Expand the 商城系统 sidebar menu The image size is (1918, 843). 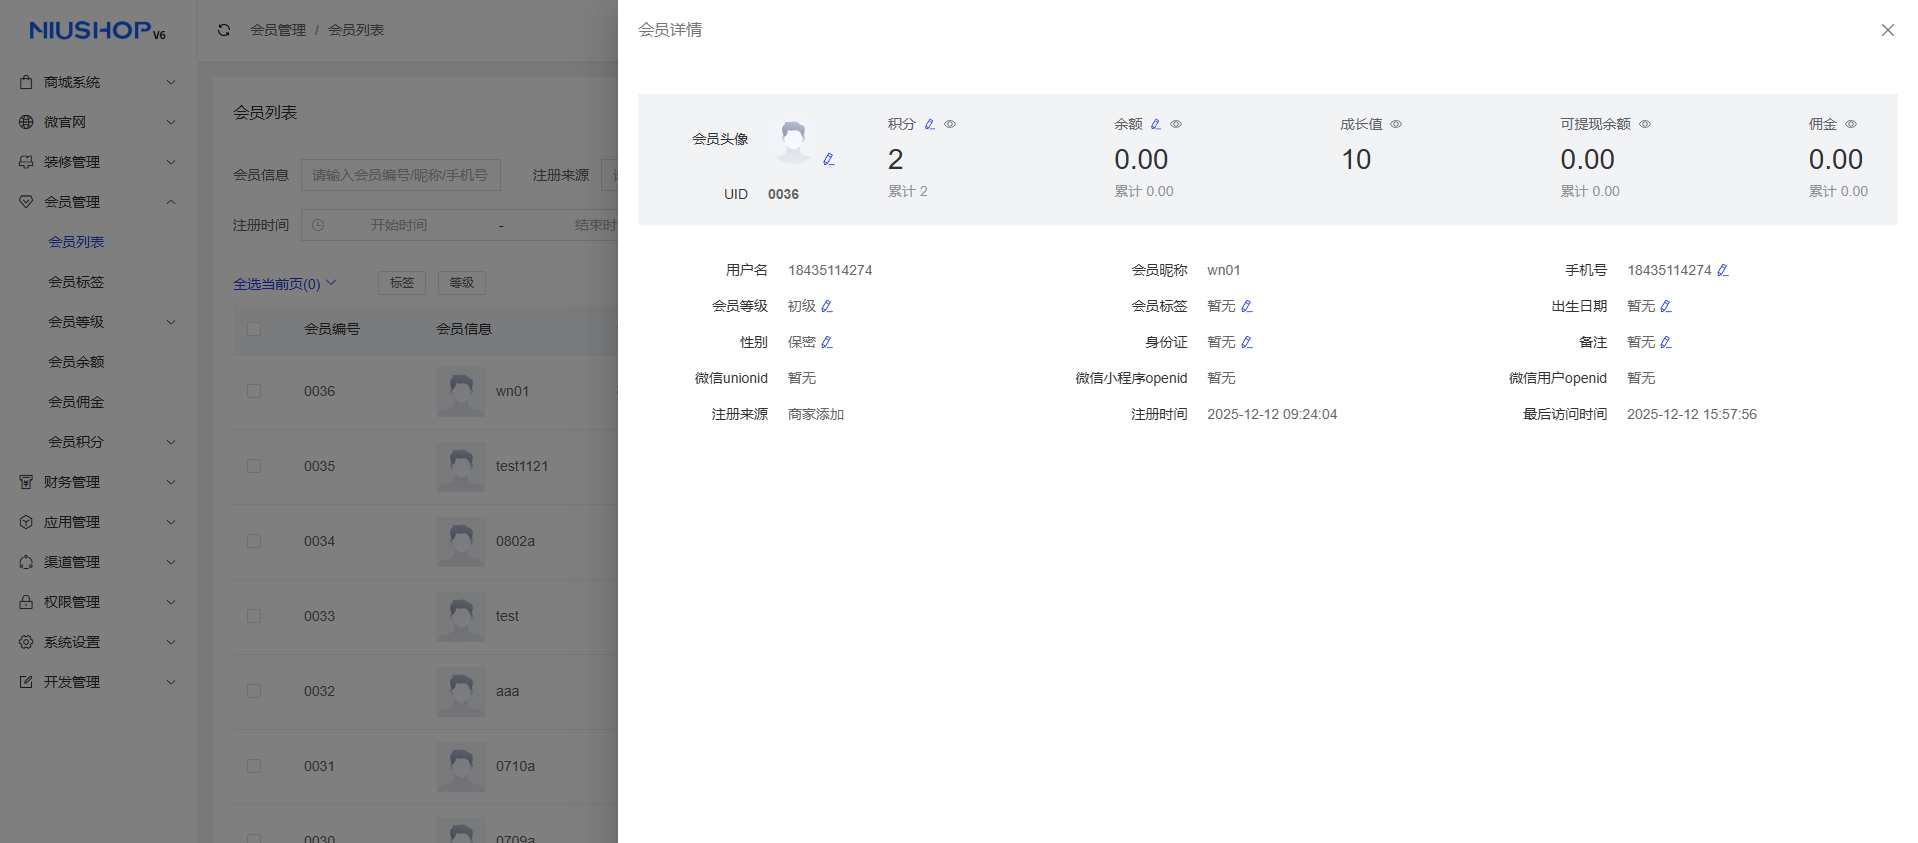[98, 82]
